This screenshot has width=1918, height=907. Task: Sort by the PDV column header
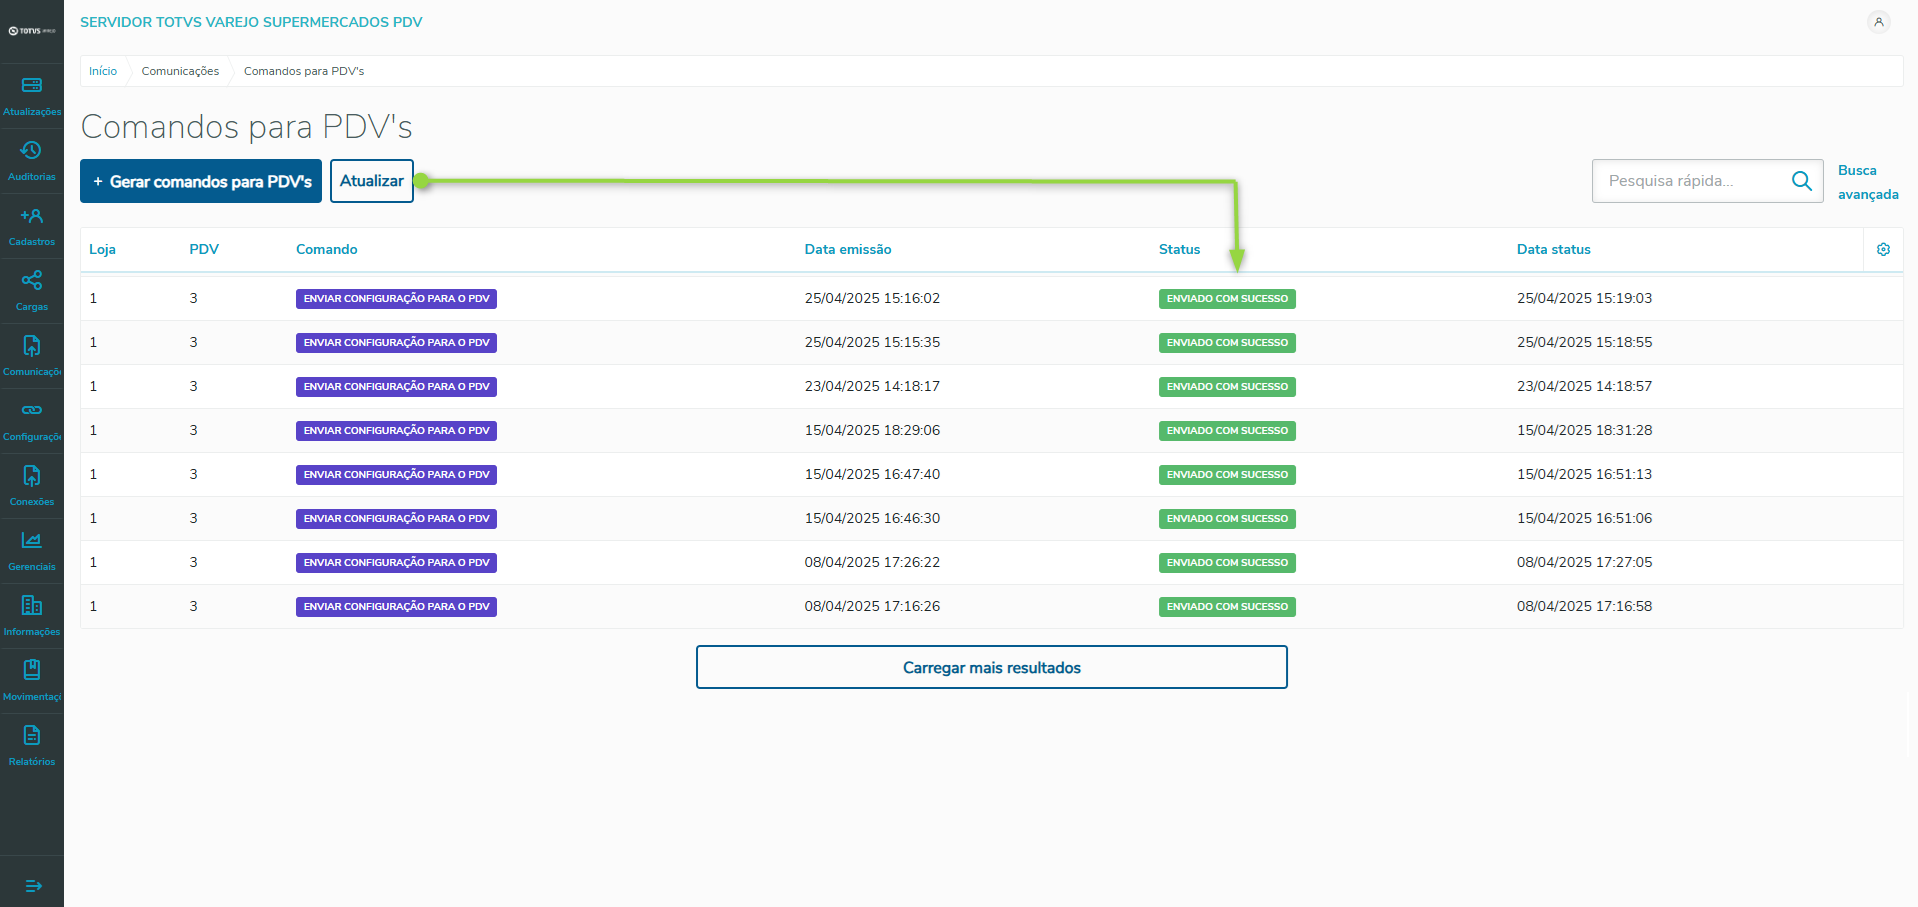click(x=204, y=250)
